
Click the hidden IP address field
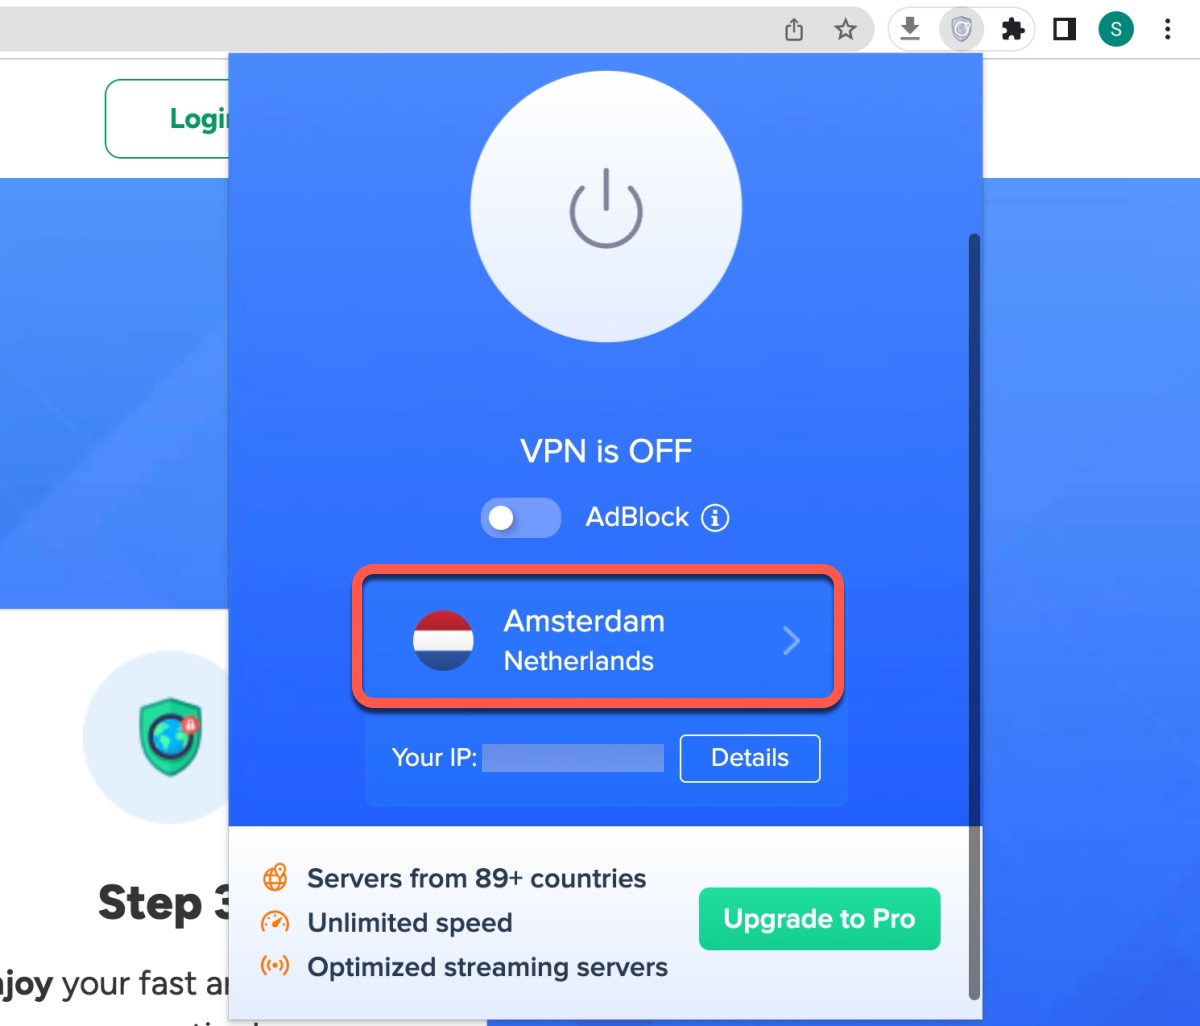tap(573, 758)
